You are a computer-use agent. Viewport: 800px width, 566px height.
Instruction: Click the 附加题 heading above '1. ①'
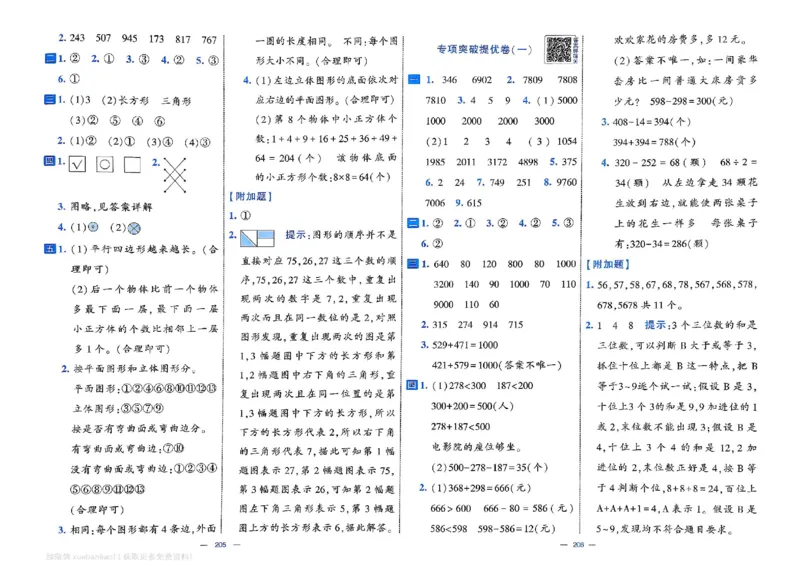coord(251,196)
